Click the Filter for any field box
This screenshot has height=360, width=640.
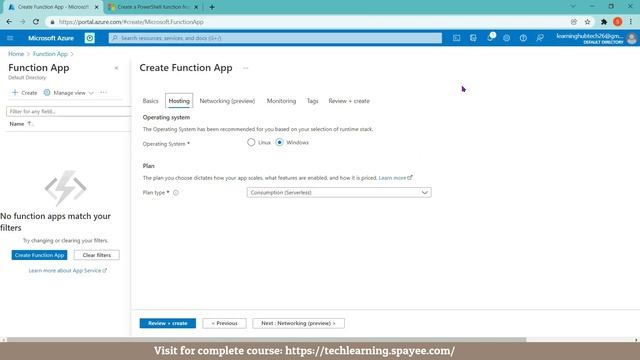[x=69, y=111]
